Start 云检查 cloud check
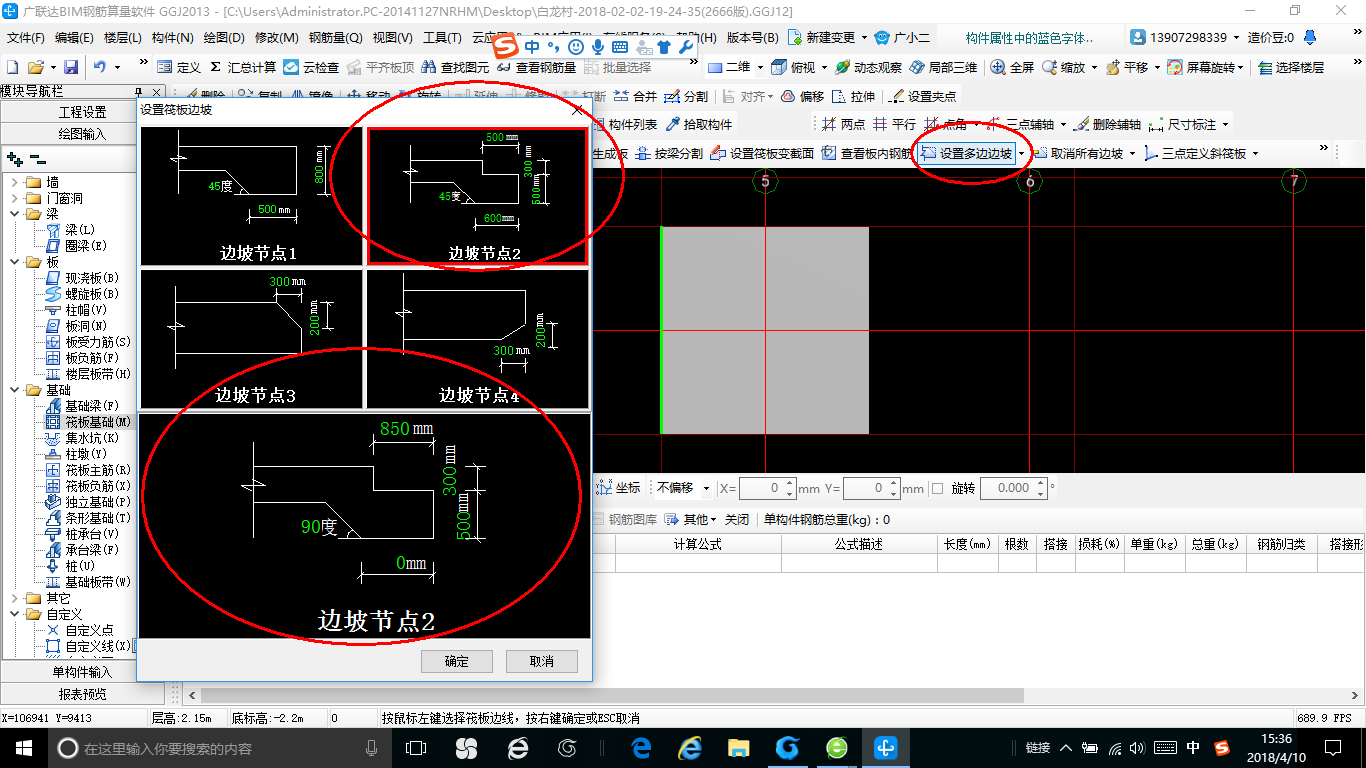Image resolution: width=1366 pixels, height=768 pixels. 311,67
